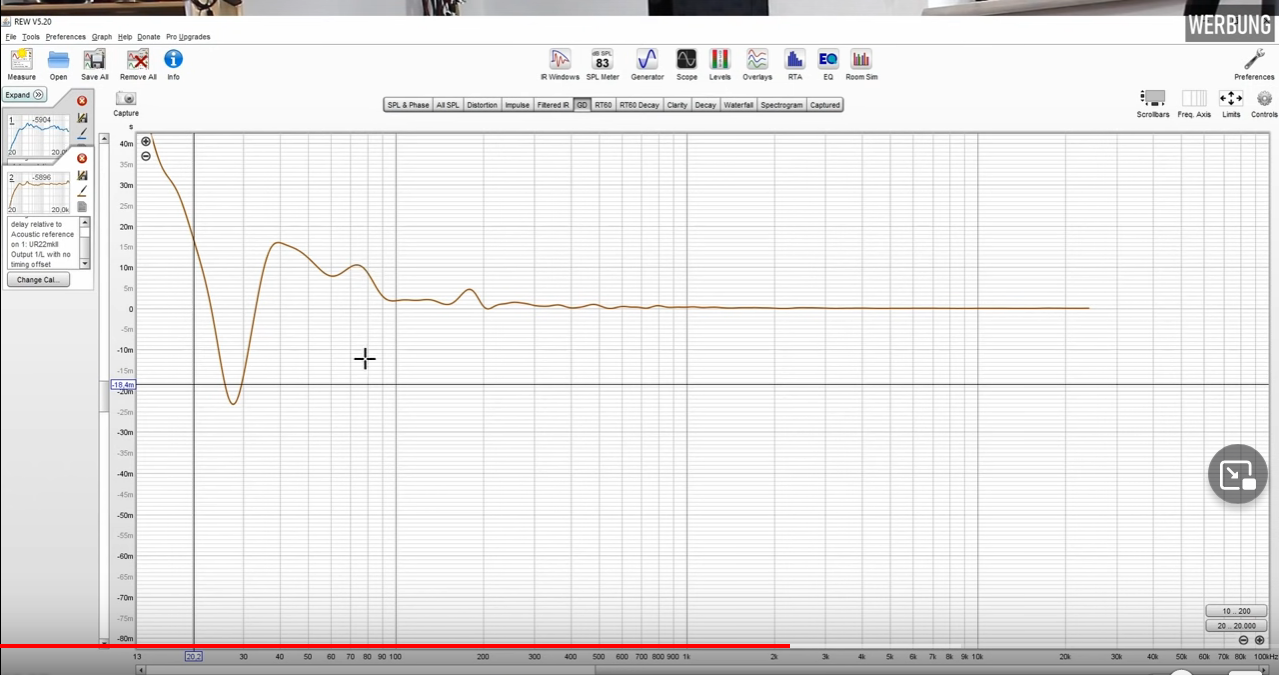This screenshot has width=1279, height=675.
Task: Open the EQ window
Action: (827, 63)
